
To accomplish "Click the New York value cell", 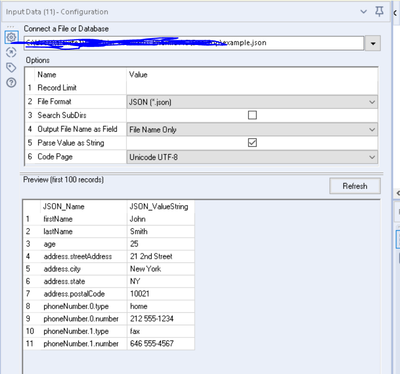I will (161, 269).
